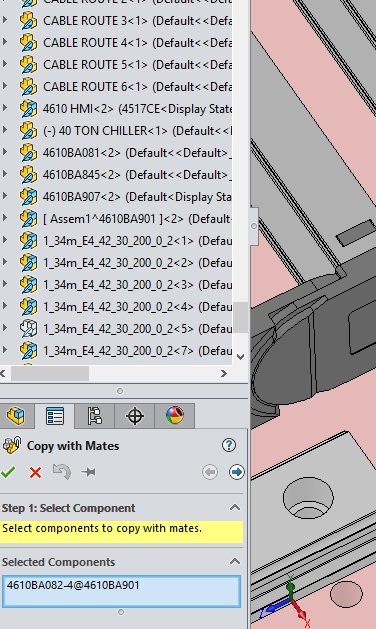Expand the 4610BA907<2> tree node
Screen dimensions: 376x629
(x=5, y=196)
